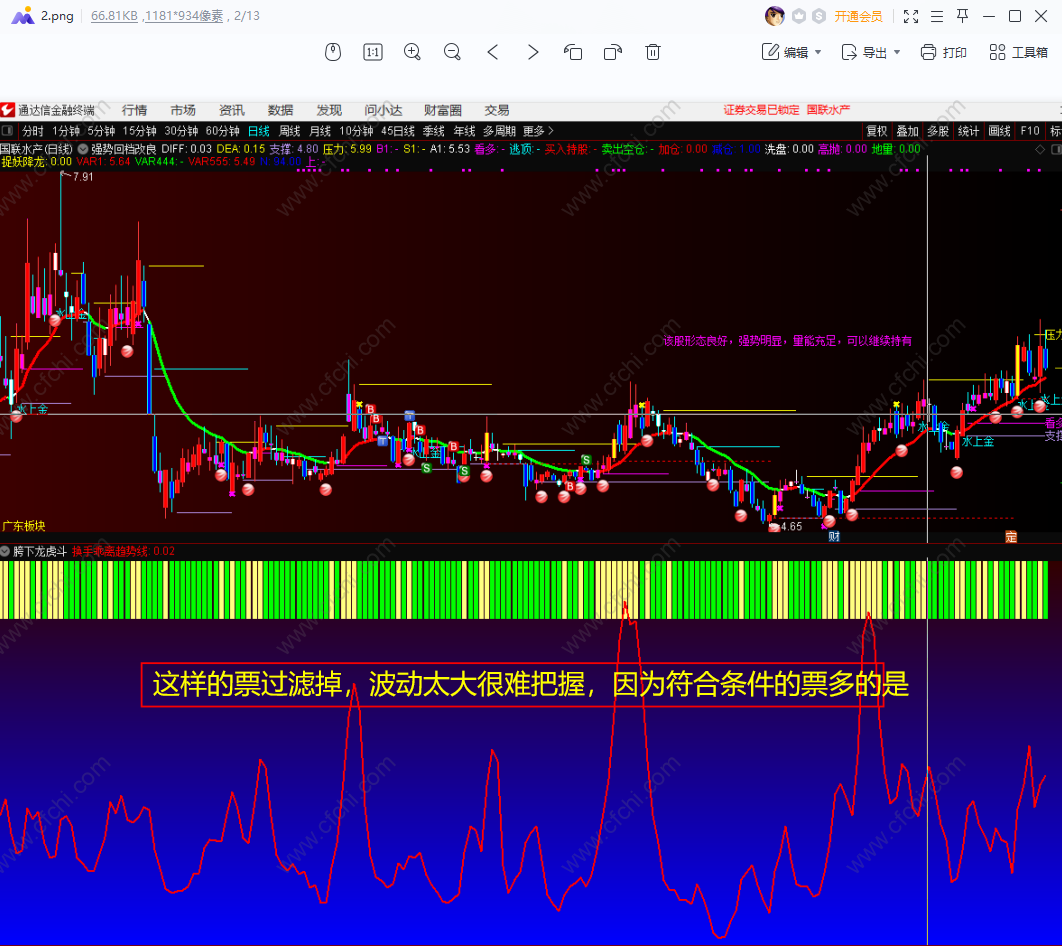Click the 66.81KB file size info
Viewport: 1062px width, 946px height.
coord(114,16)
